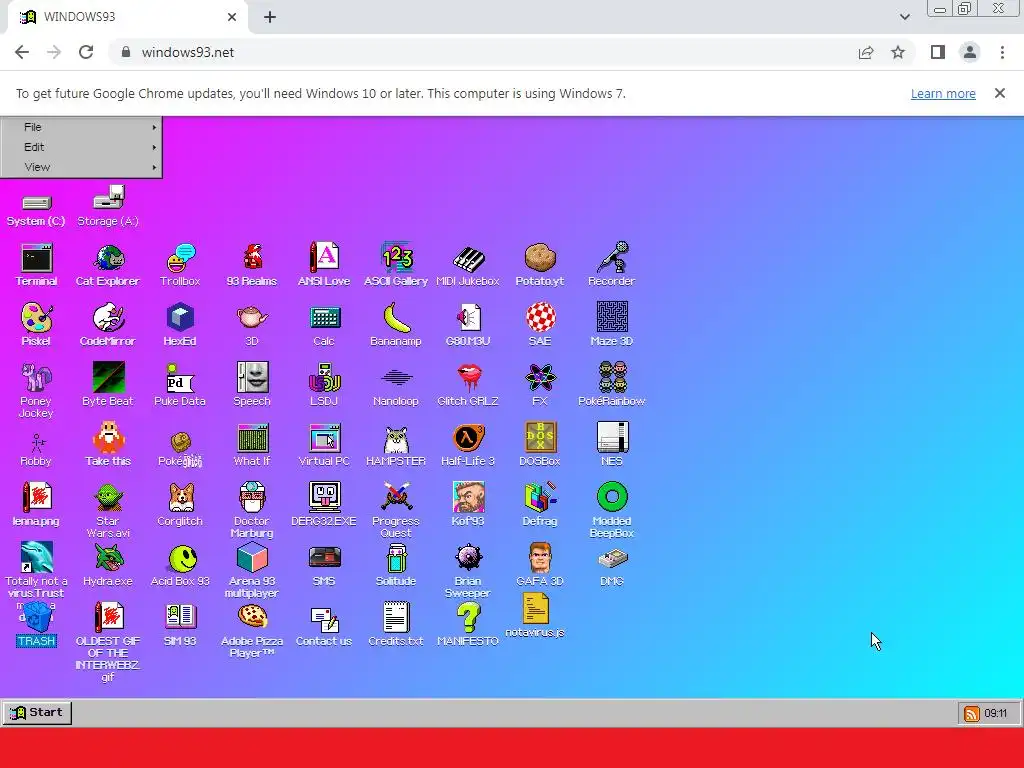Open the HexEd cube icon
The width and height of the screenshot is (1024, 768).
(180, 325)
